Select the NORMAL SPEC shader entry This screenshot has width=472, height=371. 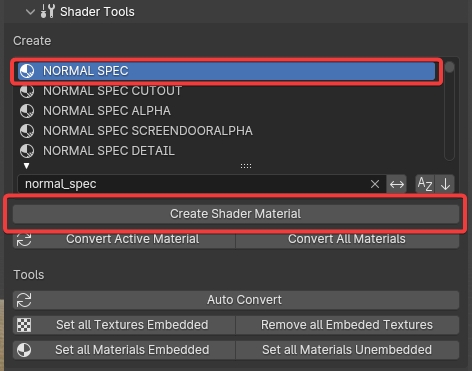226,71
